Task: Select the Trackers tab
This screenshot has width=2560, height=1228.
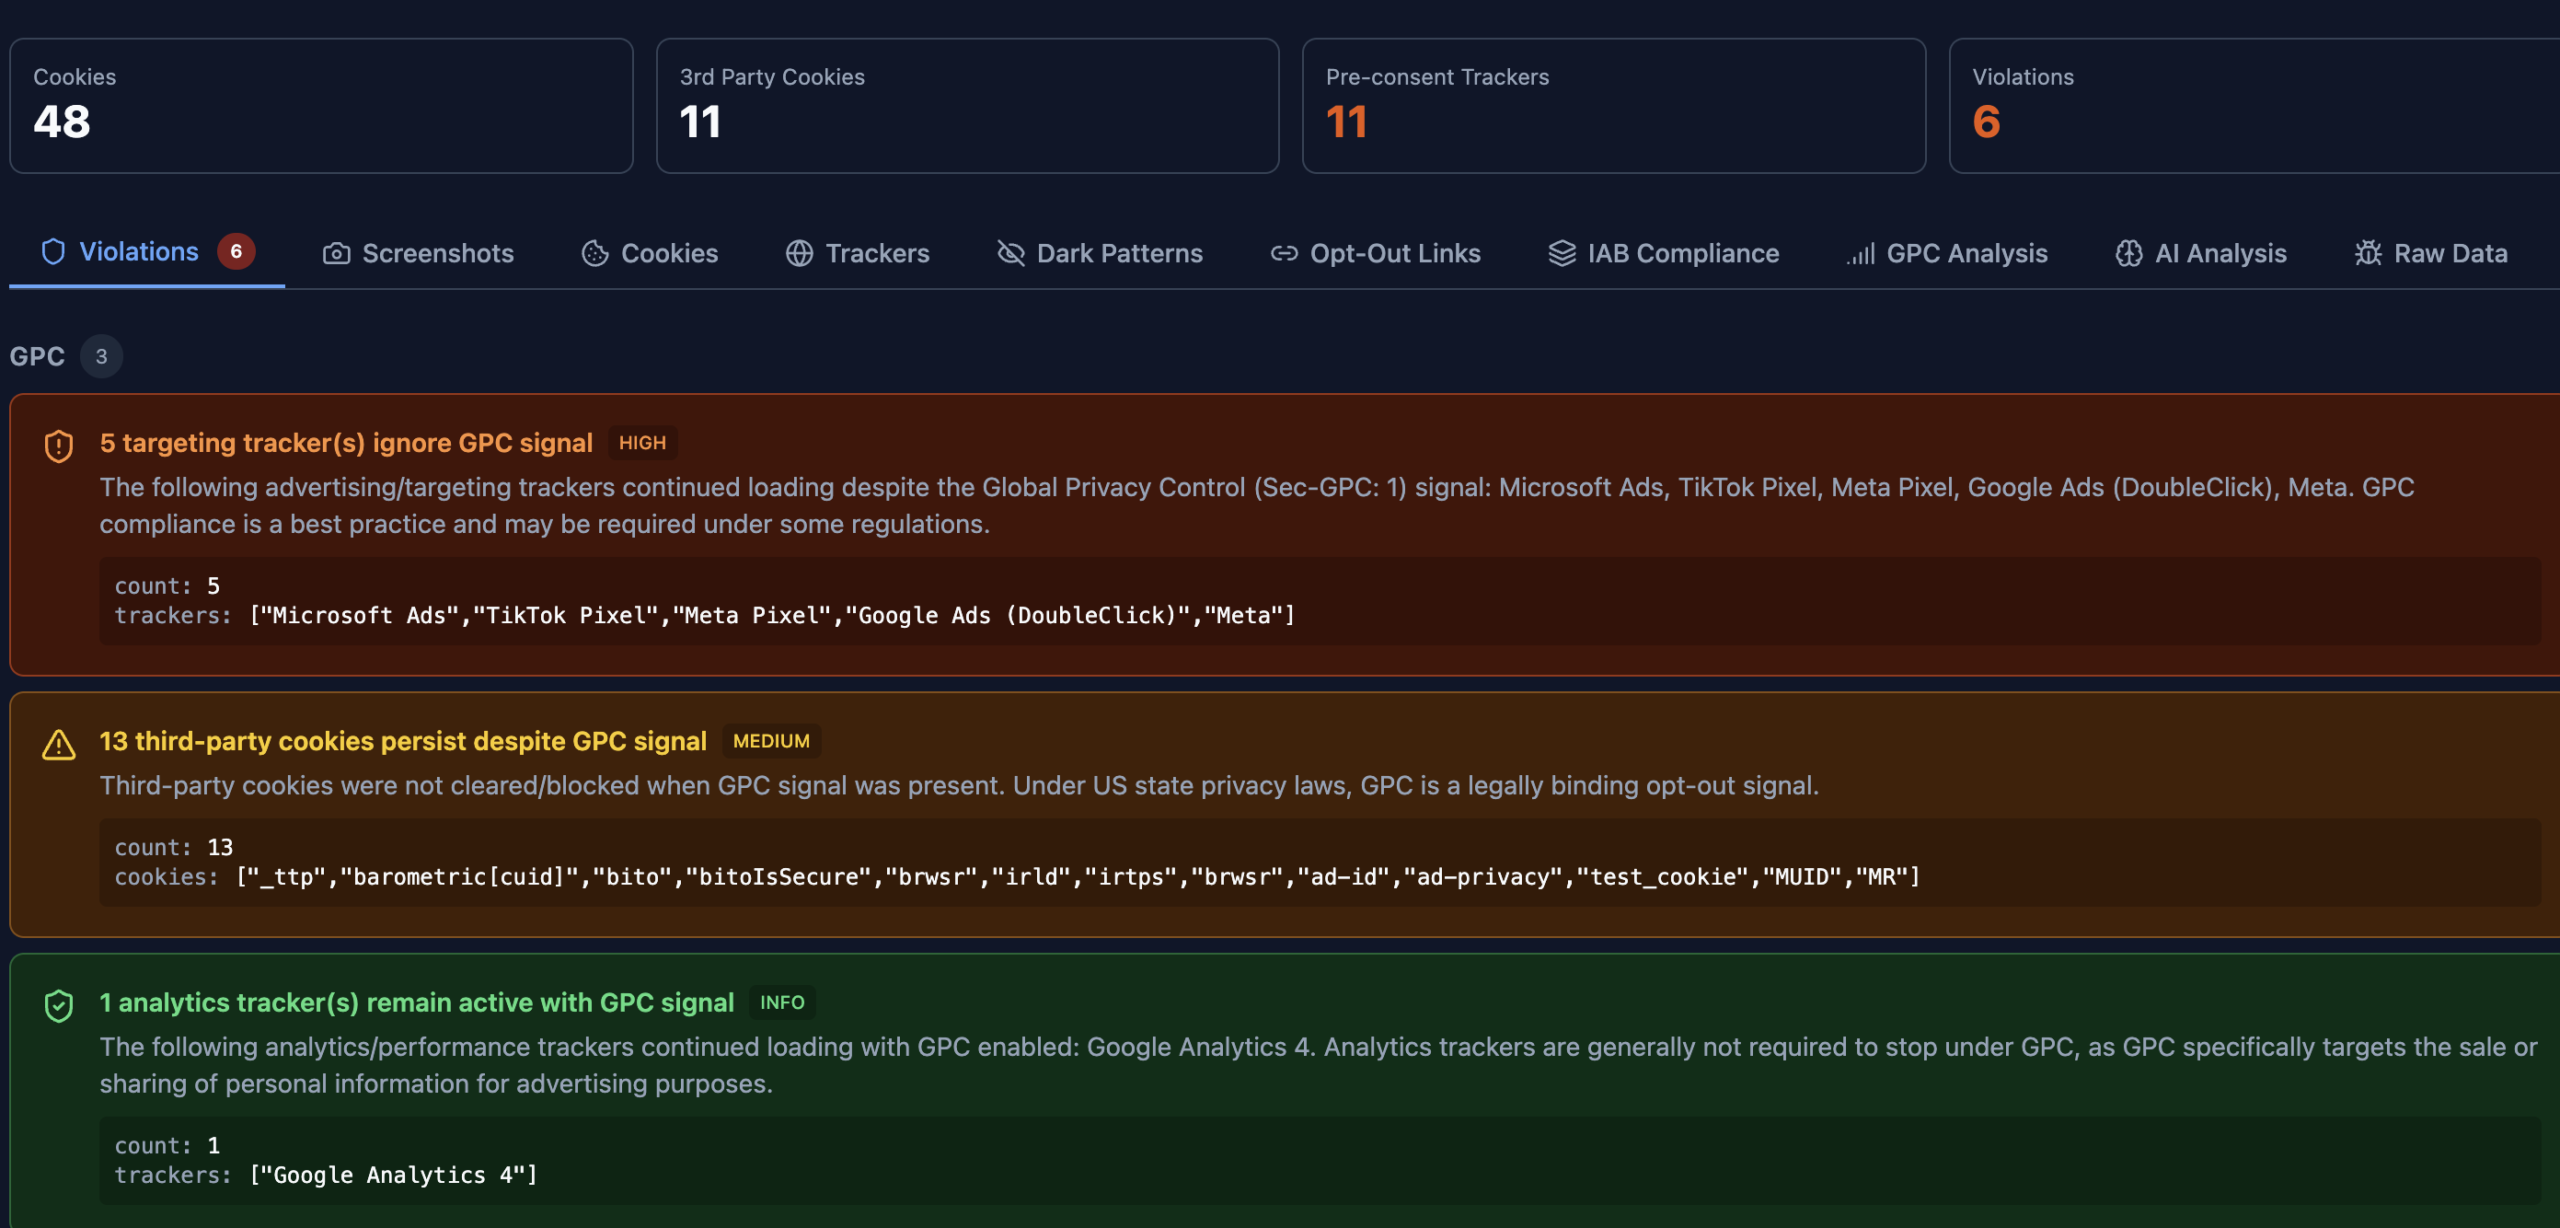Action: coord(877,254)
